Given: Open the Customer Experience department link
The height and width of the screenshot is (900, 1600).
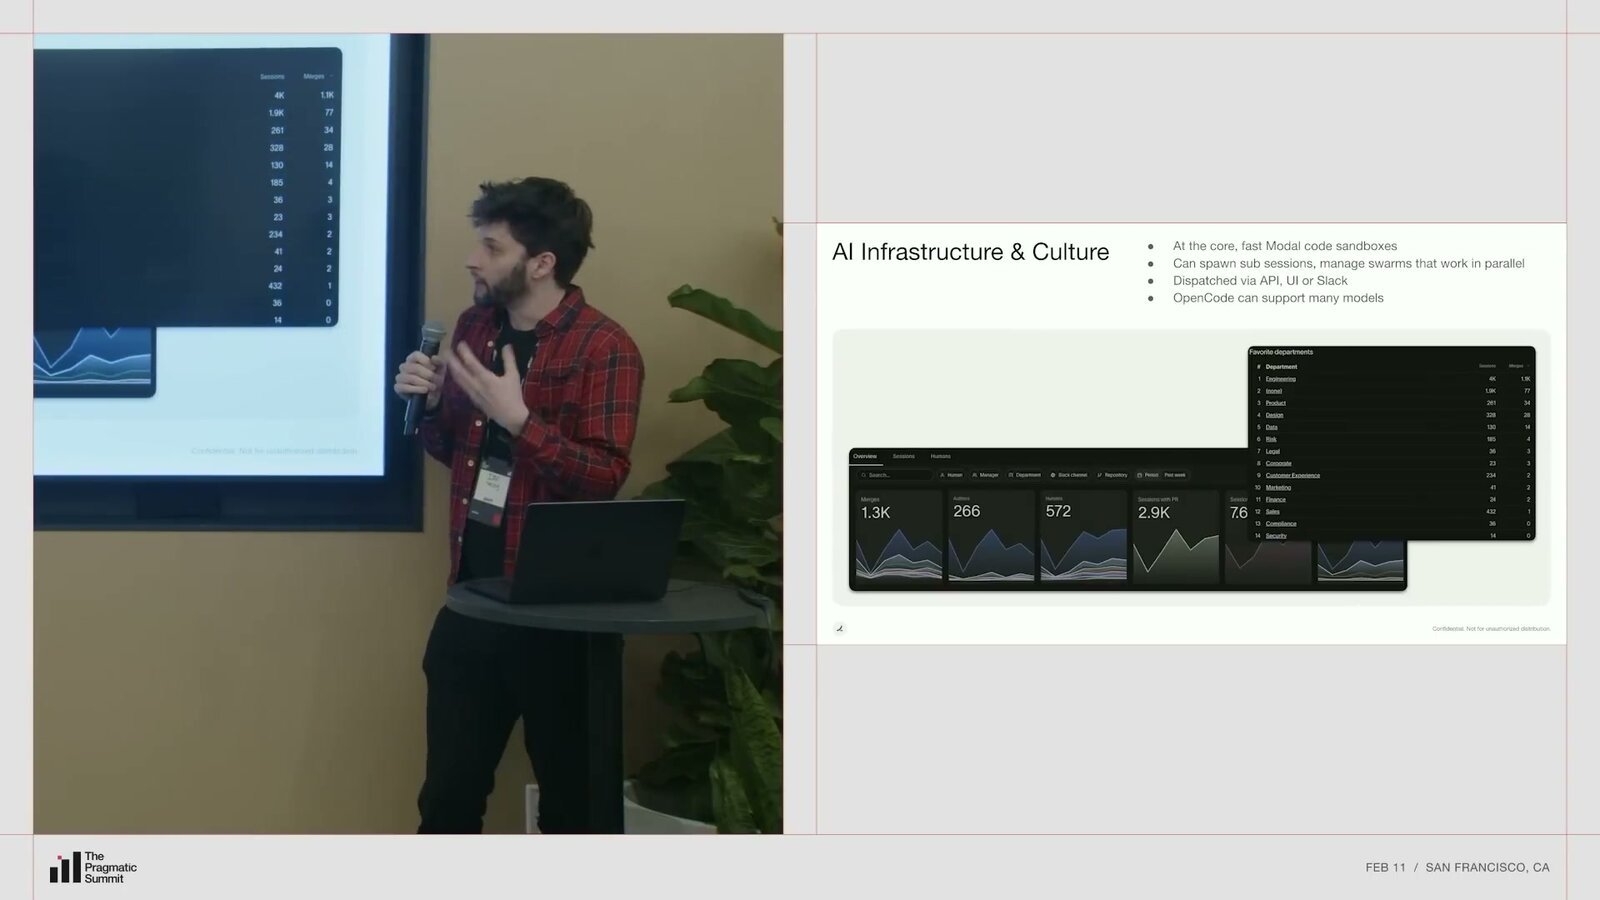Looking at the screenshot, I should point(1292,475).
